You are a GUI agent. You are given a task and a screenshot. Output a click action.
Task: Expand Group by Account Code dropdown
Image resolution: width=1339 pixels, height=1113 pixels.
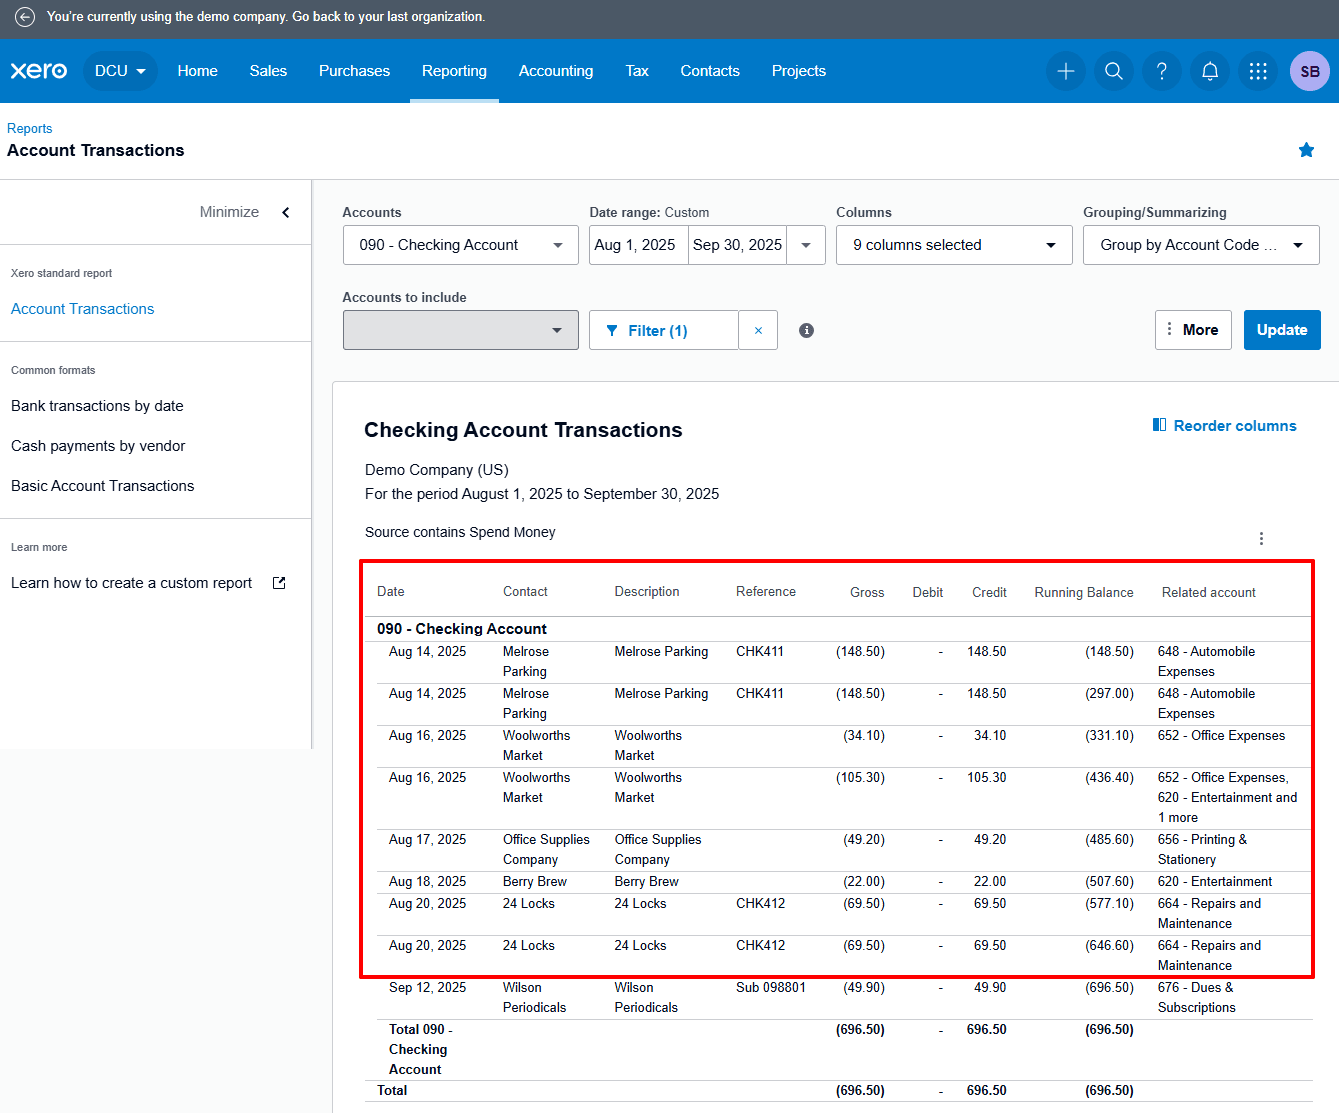point(1200,245)
